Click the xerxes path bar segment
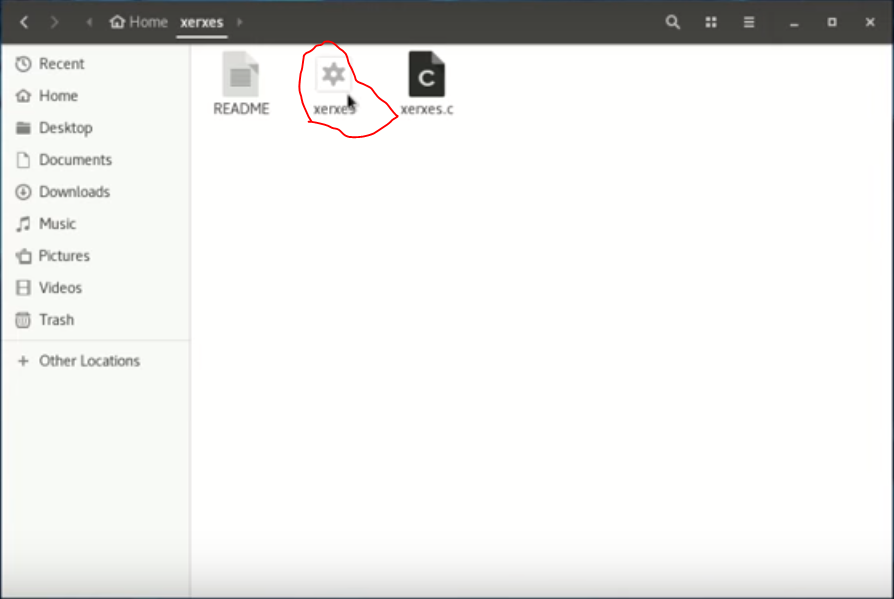Image resolution: width=894 pixels, height=599 pixels. tap(201, 22)
